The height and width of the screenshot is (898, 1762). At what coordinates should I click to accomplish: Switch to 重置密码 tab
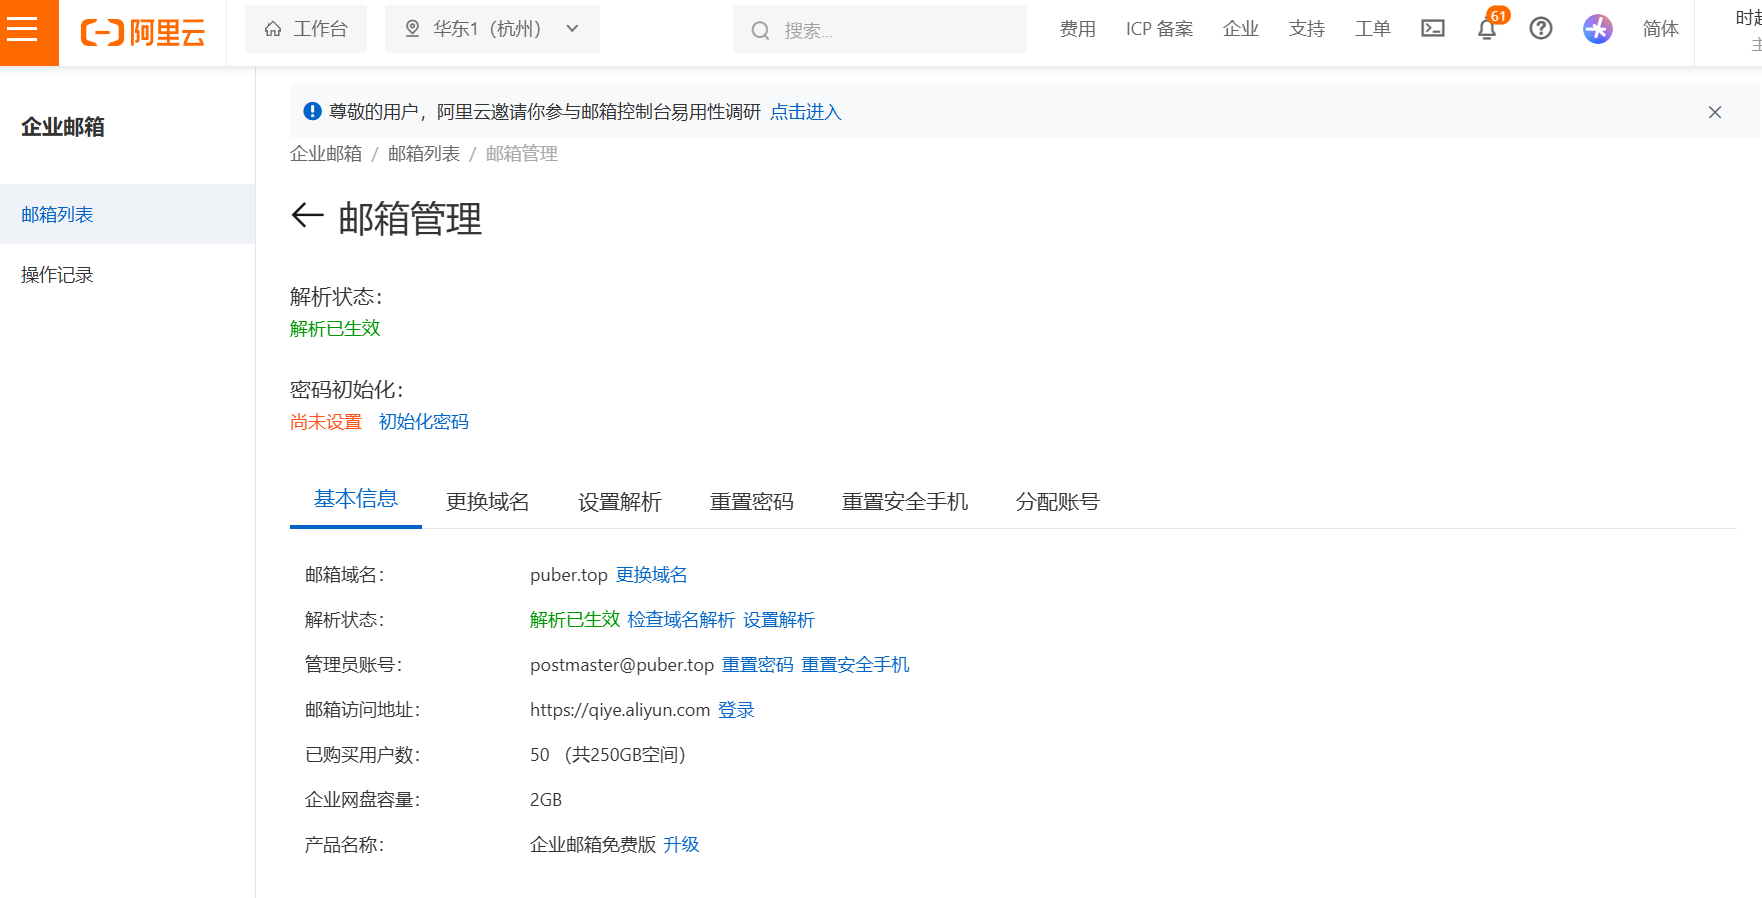752,501
